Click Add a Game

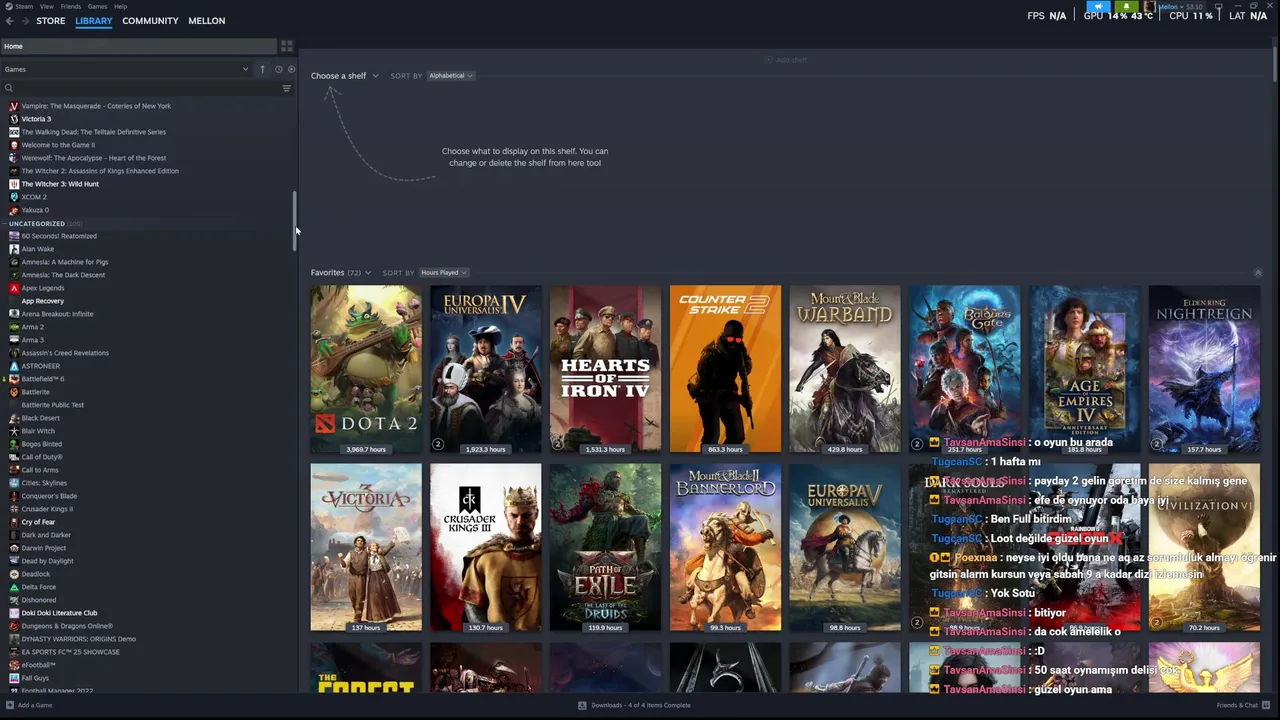29,705
